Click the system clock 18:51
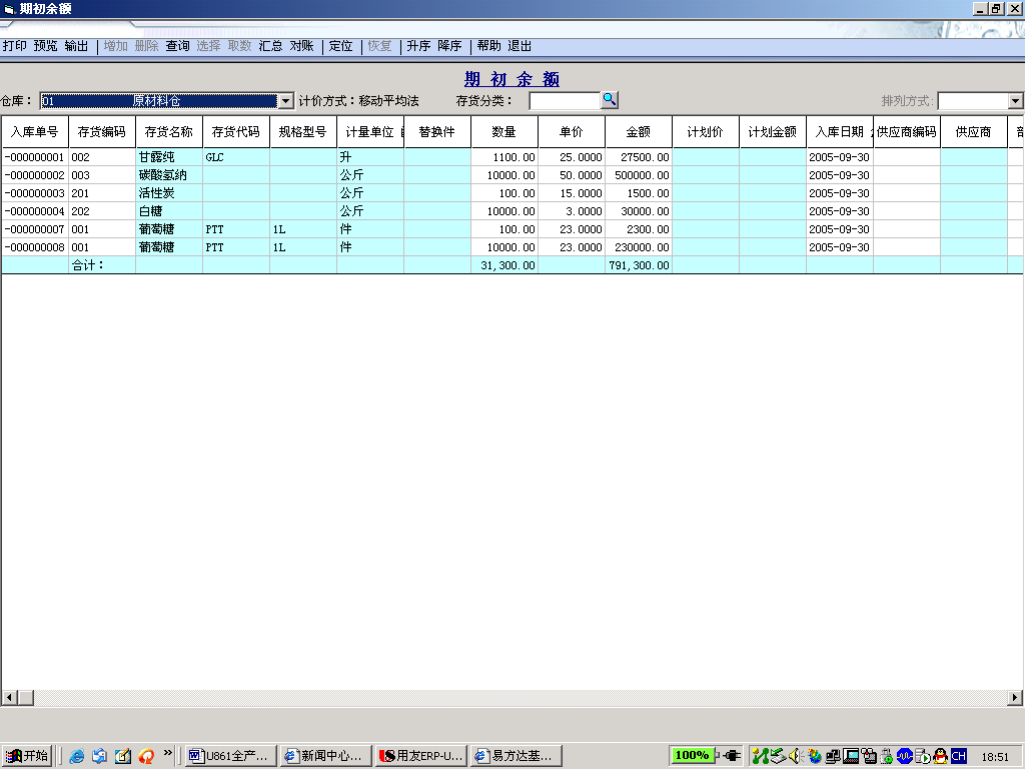The height and width of the screenshot is (769, 1025). (x=994, y=757)
